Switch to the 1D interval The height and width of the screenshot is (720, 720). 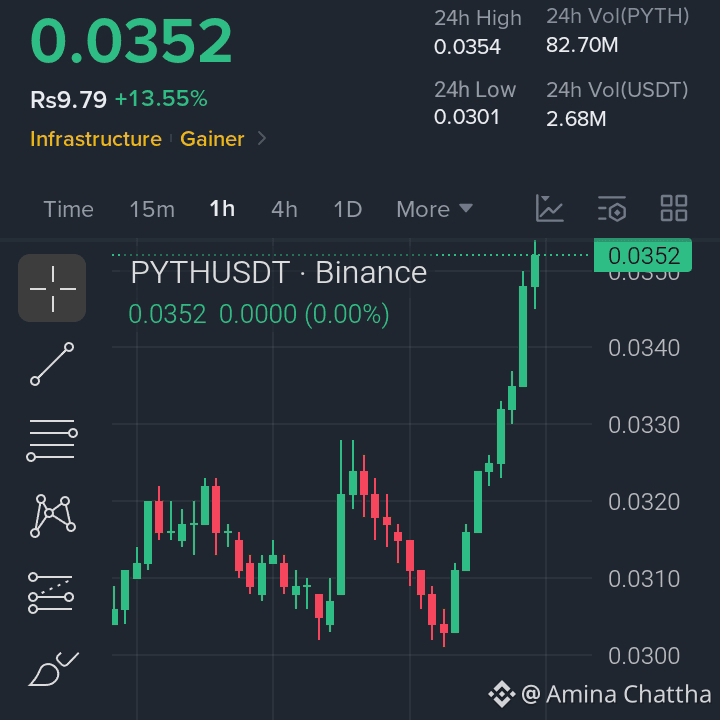(x=348, y=209)
